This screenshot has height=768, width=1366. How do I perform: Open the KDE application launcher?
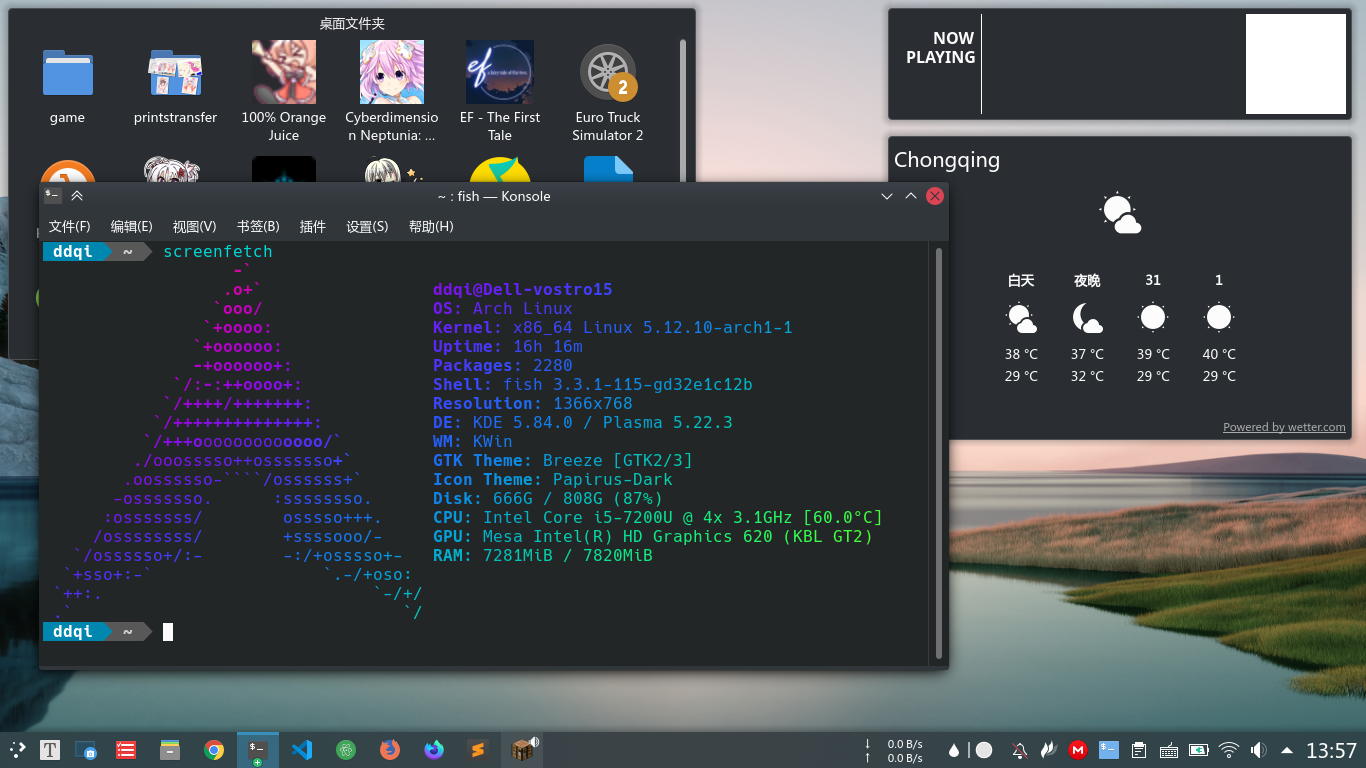17,749
